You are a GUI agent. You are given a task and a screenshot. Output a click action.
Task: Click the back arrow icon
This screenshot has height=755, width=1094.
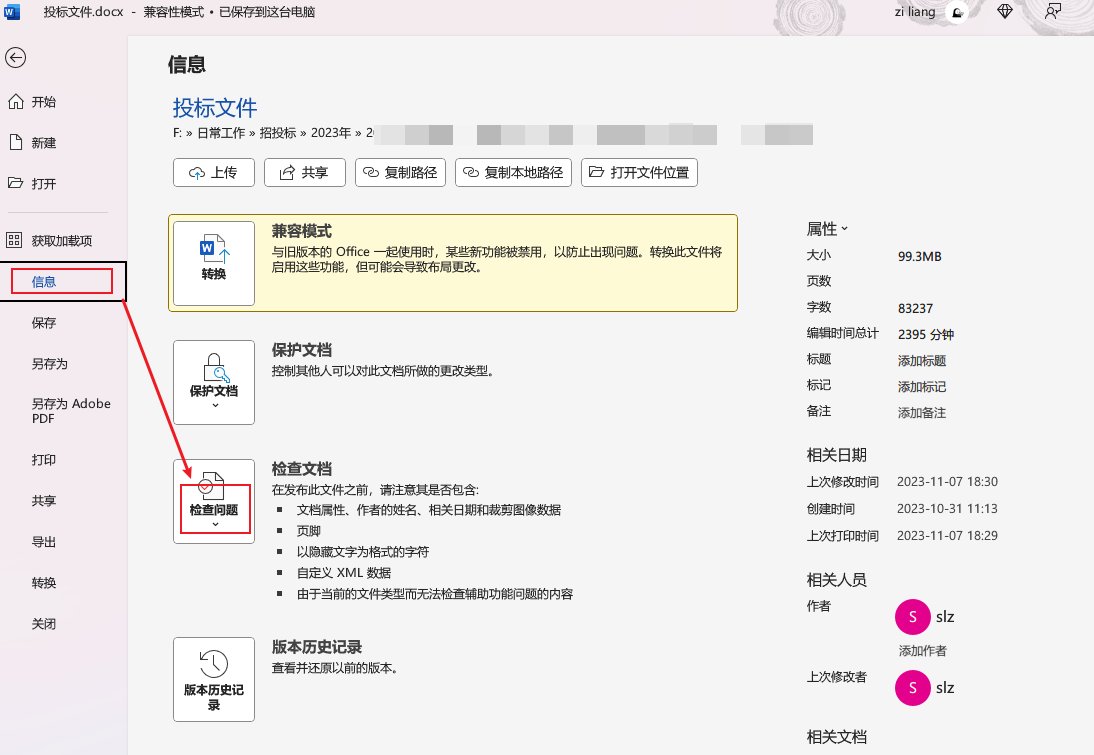click(x=15, y=58)
